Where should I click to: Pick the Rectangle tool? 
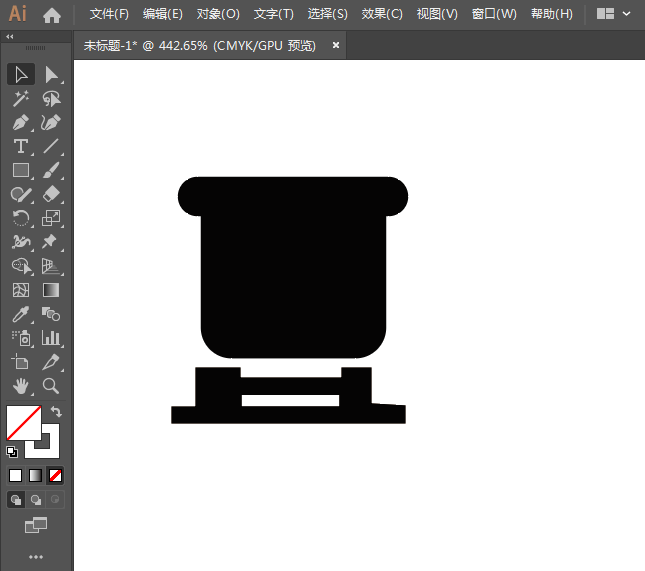(20, 170)
